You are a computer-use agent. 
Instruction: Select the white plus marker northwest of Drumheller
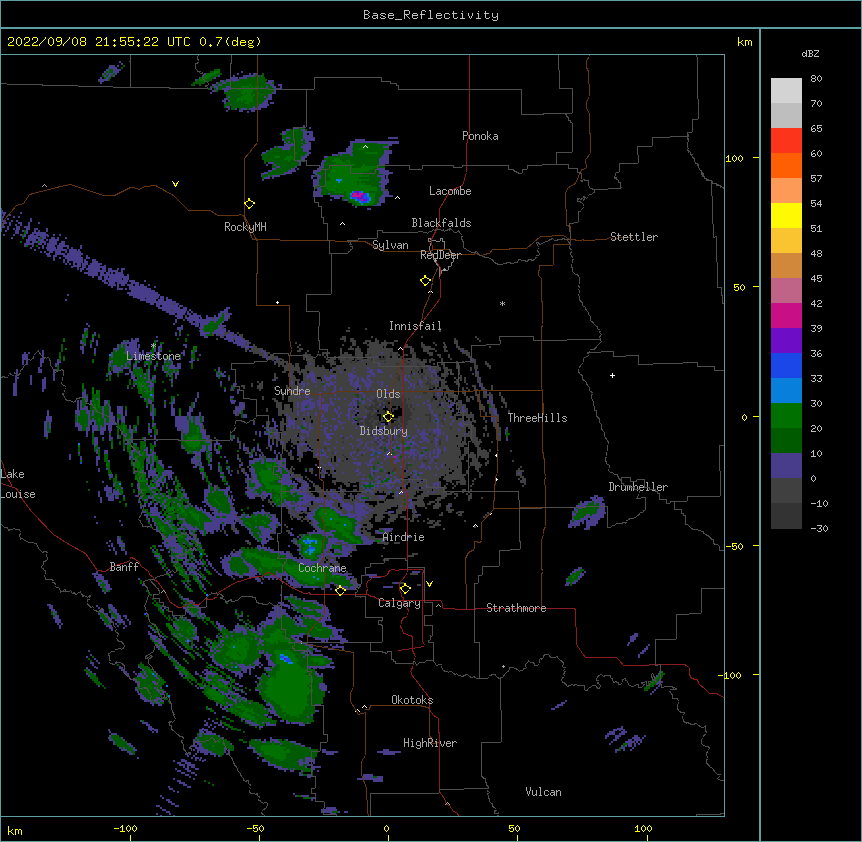(612, 375)
